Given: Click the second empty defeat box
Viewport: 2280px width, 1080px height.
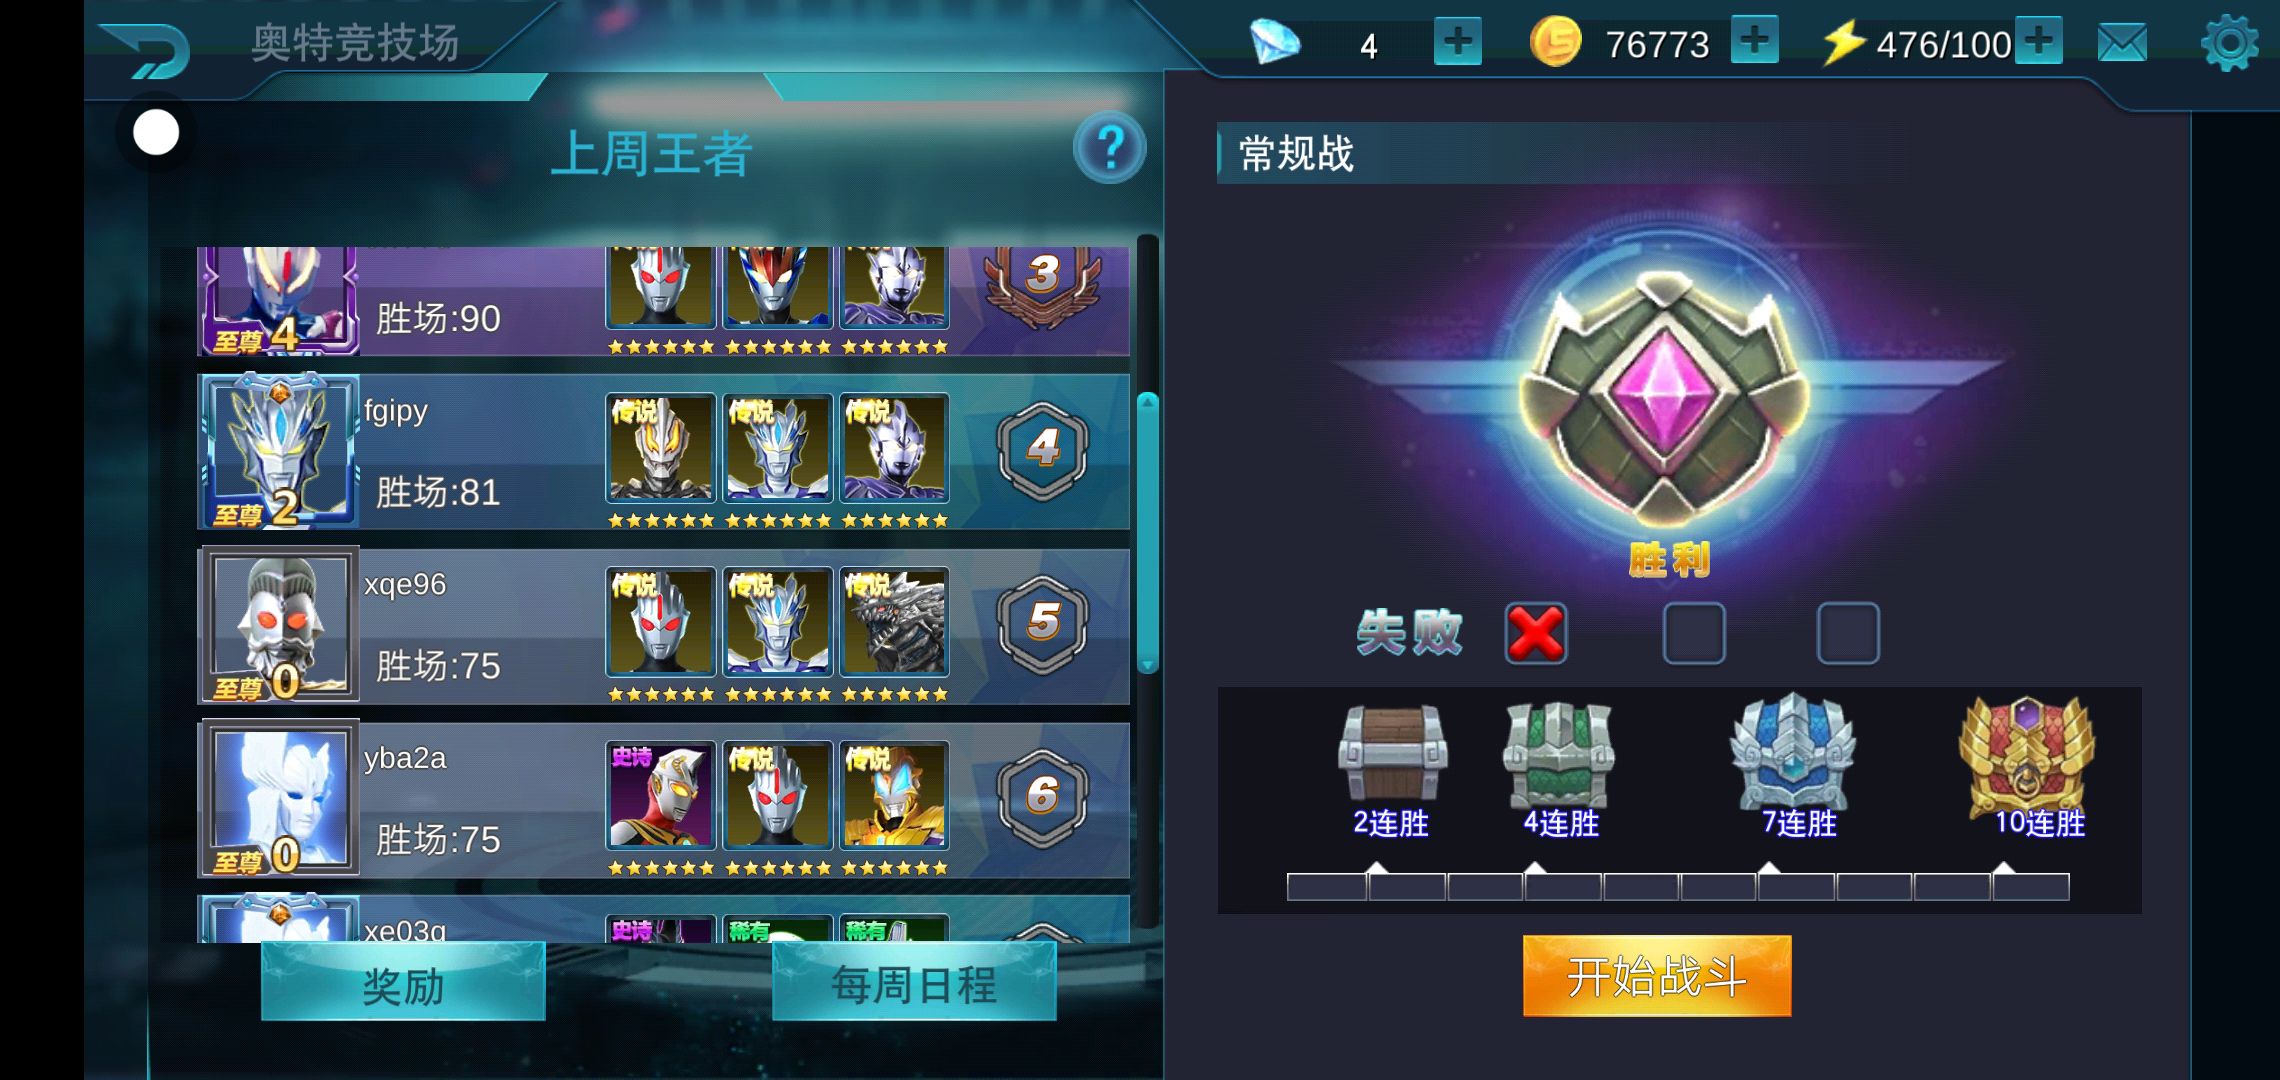Looking at the screenshot, I should point(1694,633).
